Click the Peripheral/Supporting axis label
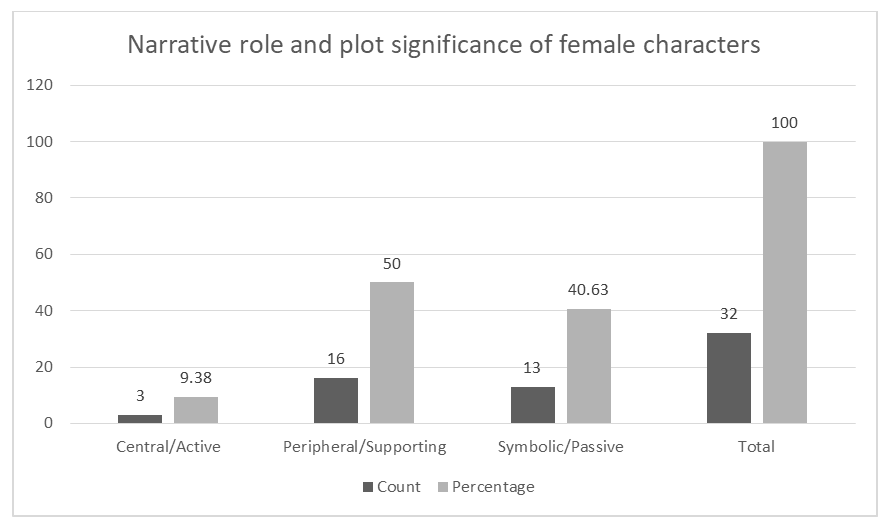 (x=364, y=447)
